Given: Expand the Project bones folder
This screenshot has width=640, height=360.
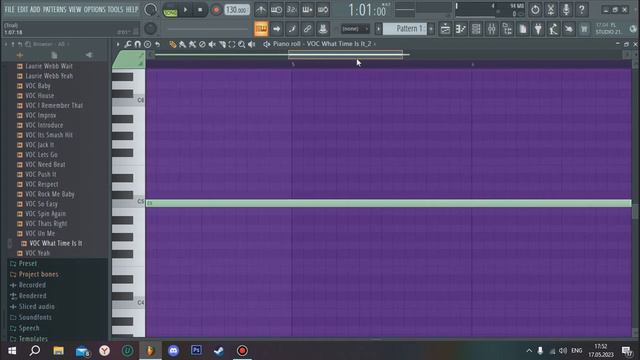Looking at the screenshot, I should 38,274.
